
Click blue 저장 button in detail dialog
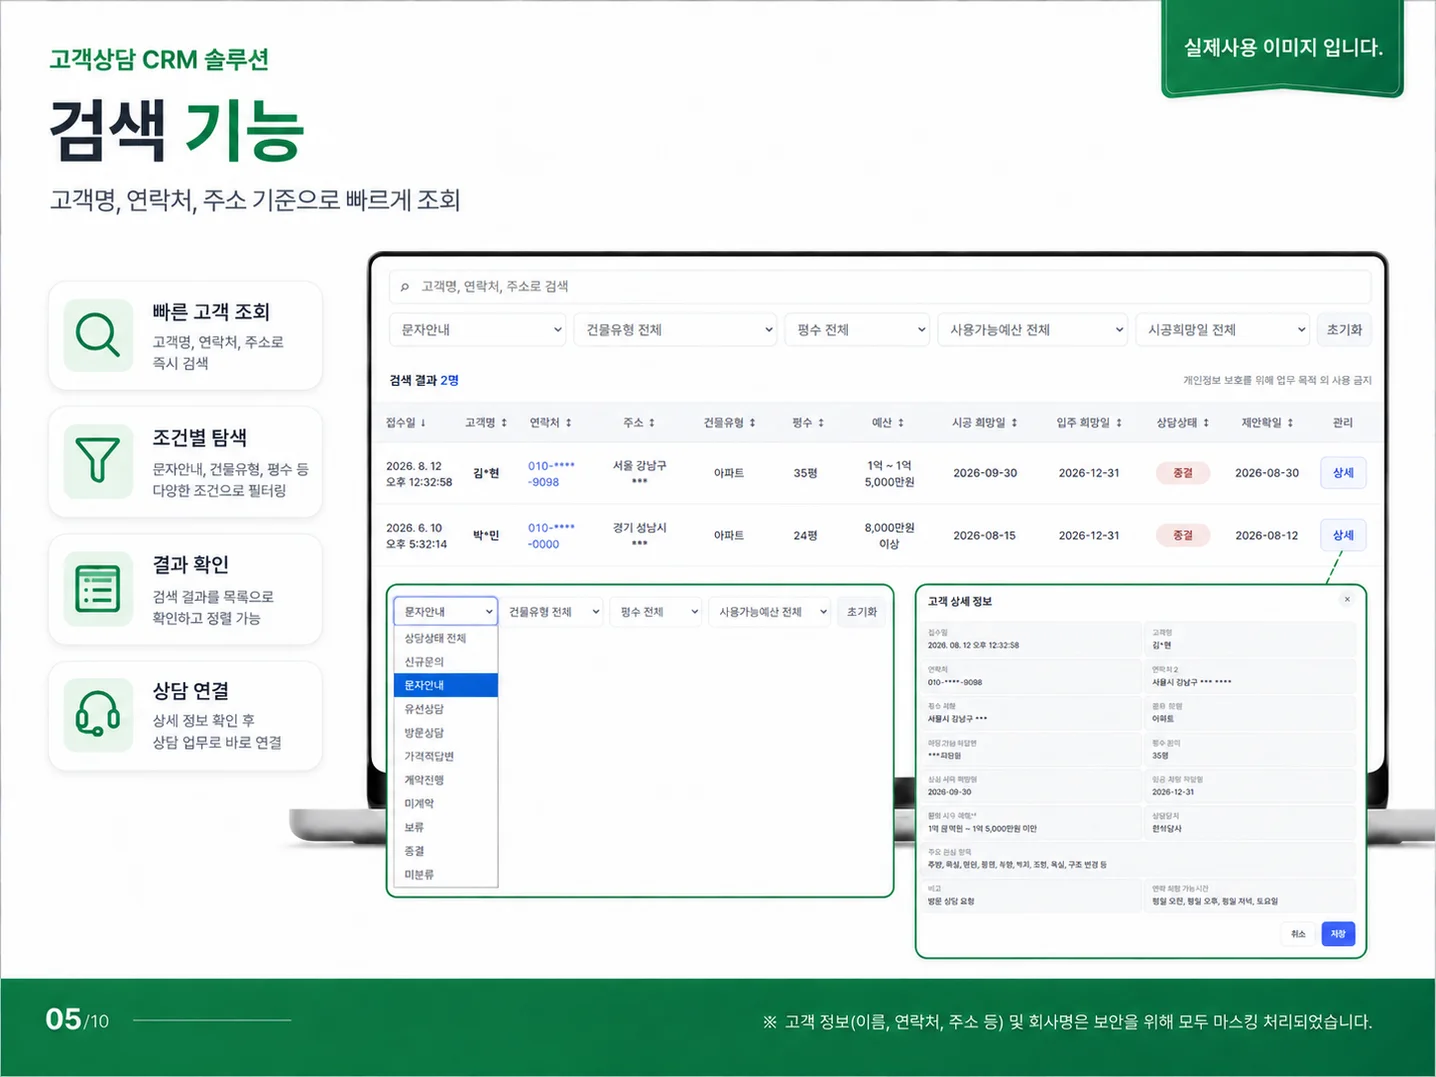1338,934
